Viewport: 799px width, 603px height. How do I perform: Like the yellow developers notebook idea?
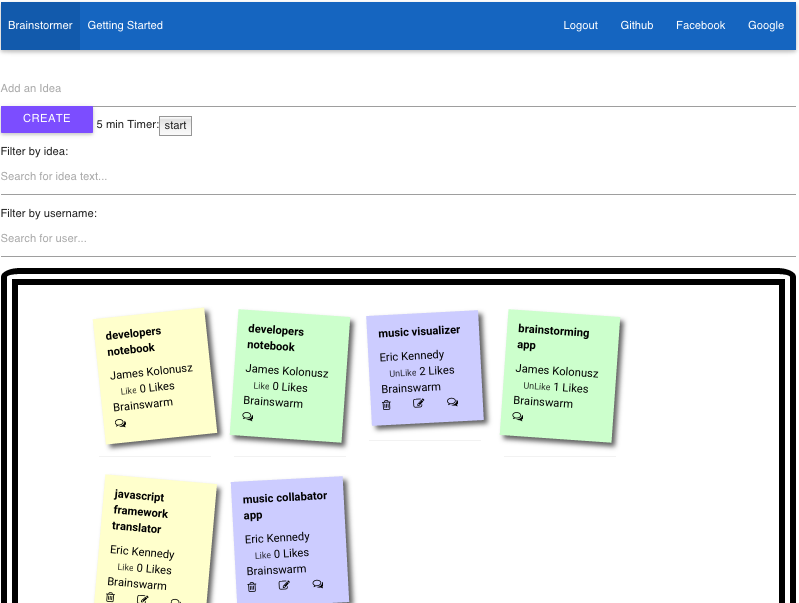pos(128,390)
